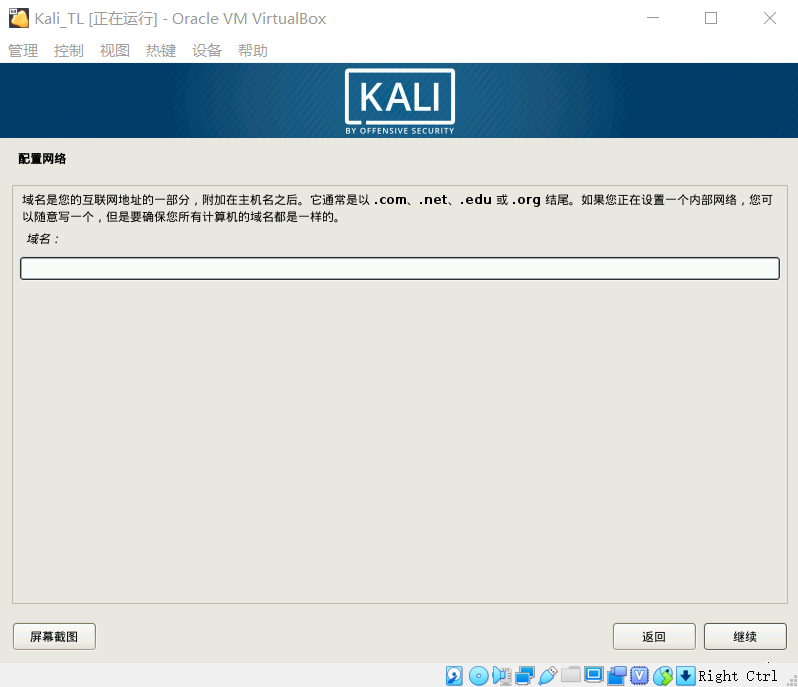The width and height of the screenshot is (798, 687).
Task: Click the Kali logo banner
Action: click(x=400, y=101)
